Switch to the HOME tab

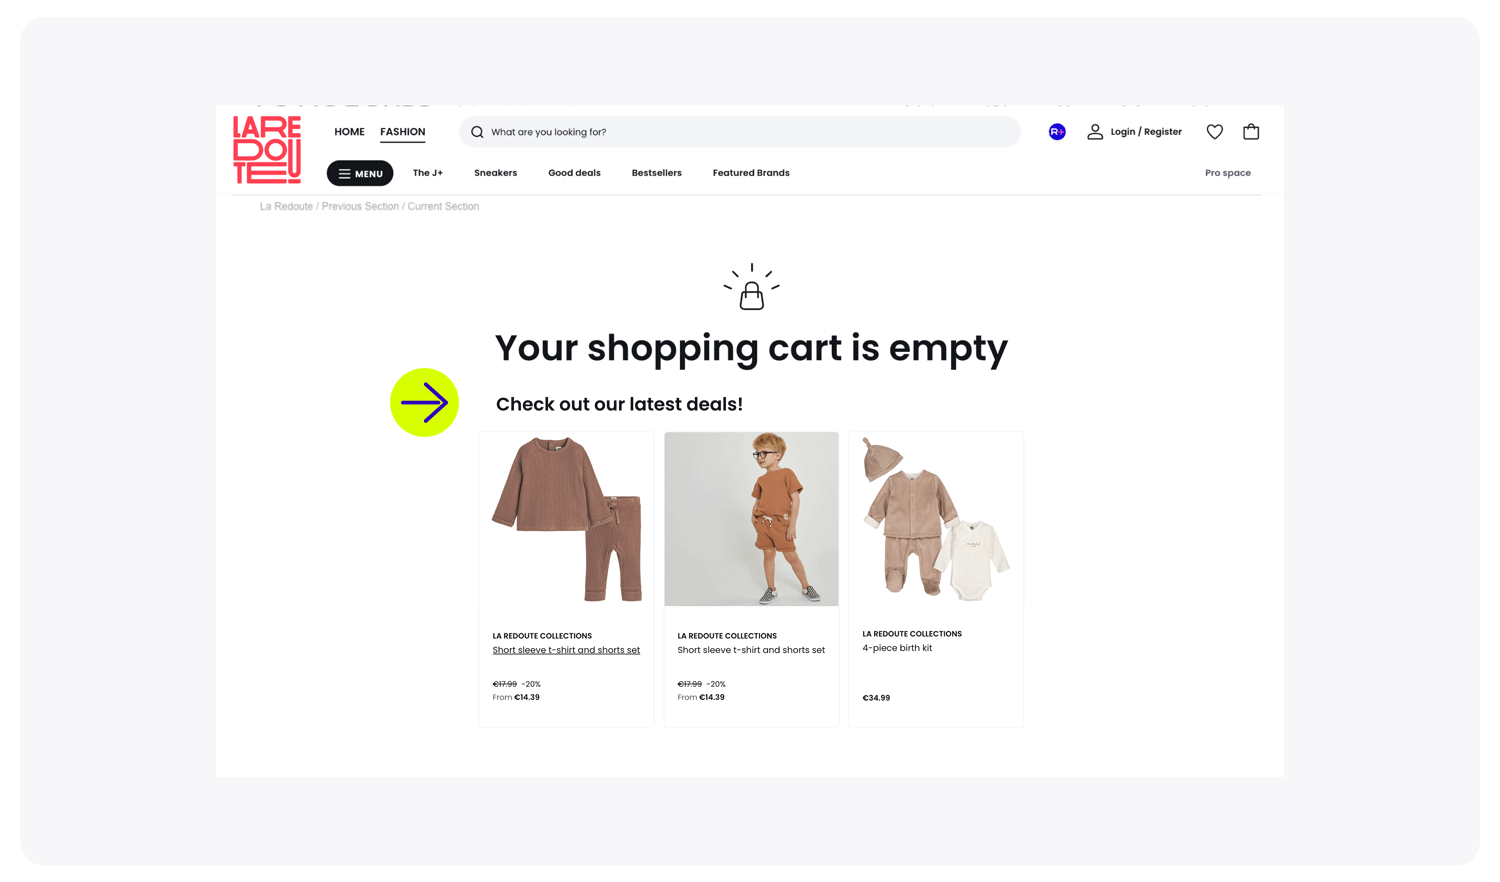349,132
